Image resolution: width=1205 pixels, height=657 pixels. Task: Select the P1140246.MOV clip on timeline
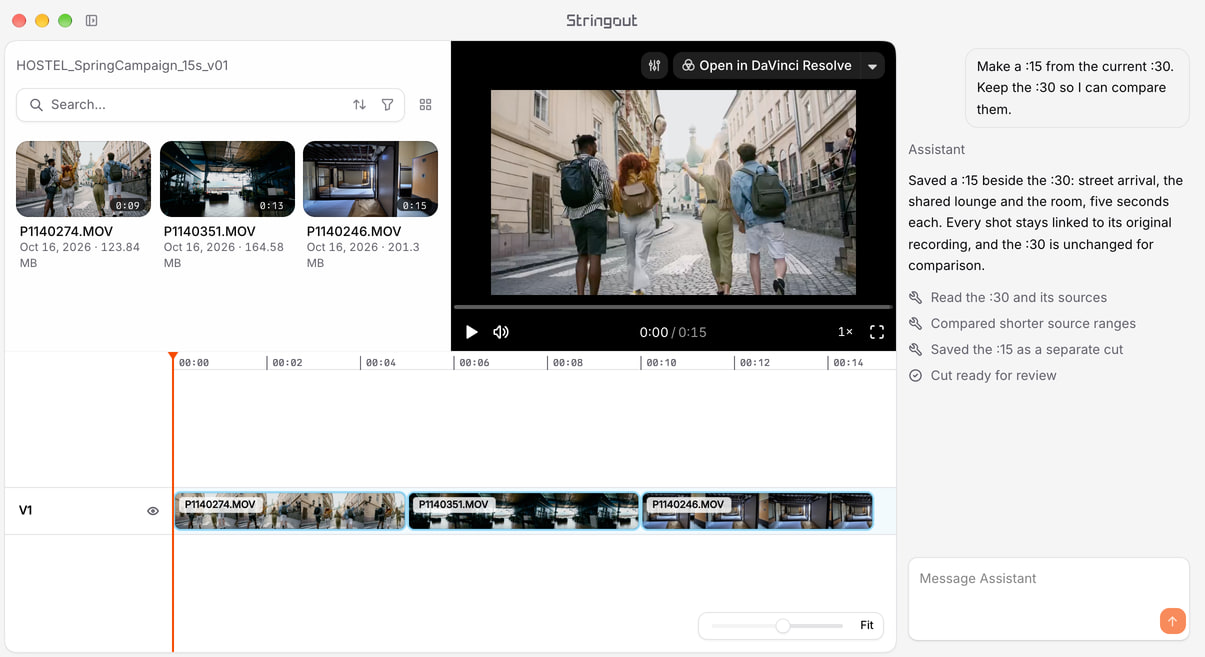coord(757,511)
